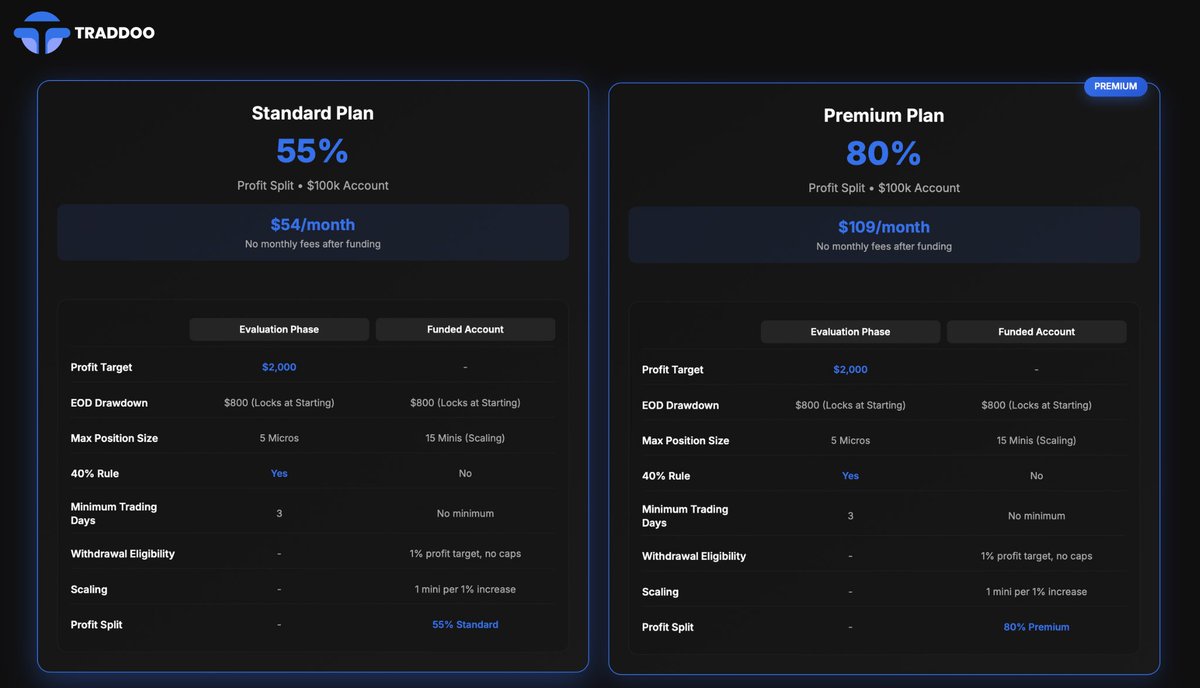
Task: Click Profit Split row label in Standard Plan
Action: [x=96, y=624]
